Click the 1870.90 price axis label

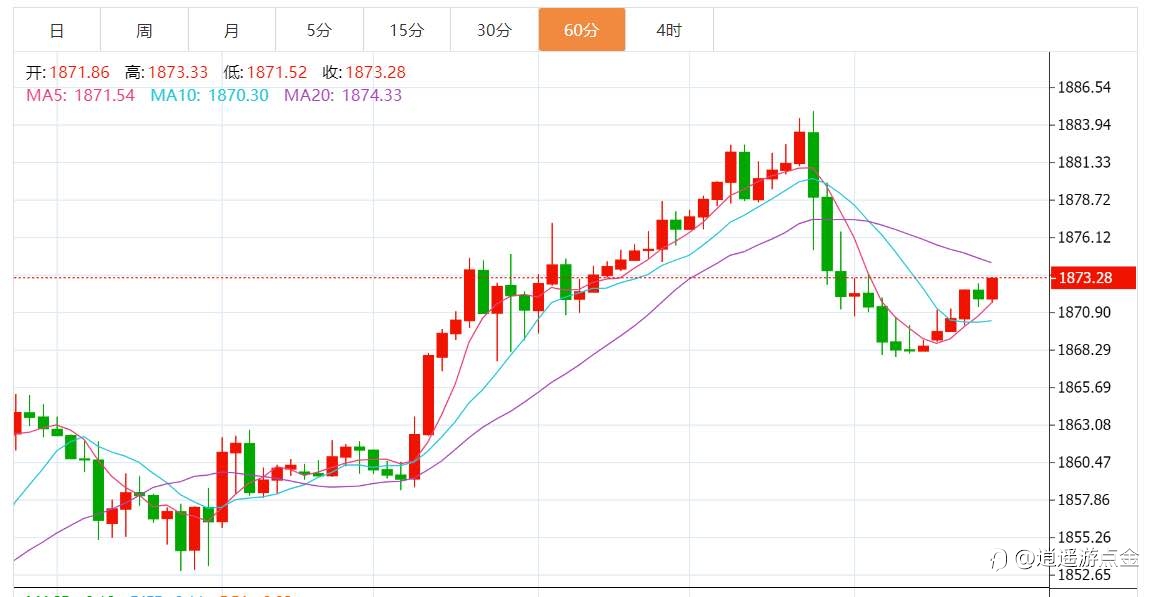tap(1084, 312)
